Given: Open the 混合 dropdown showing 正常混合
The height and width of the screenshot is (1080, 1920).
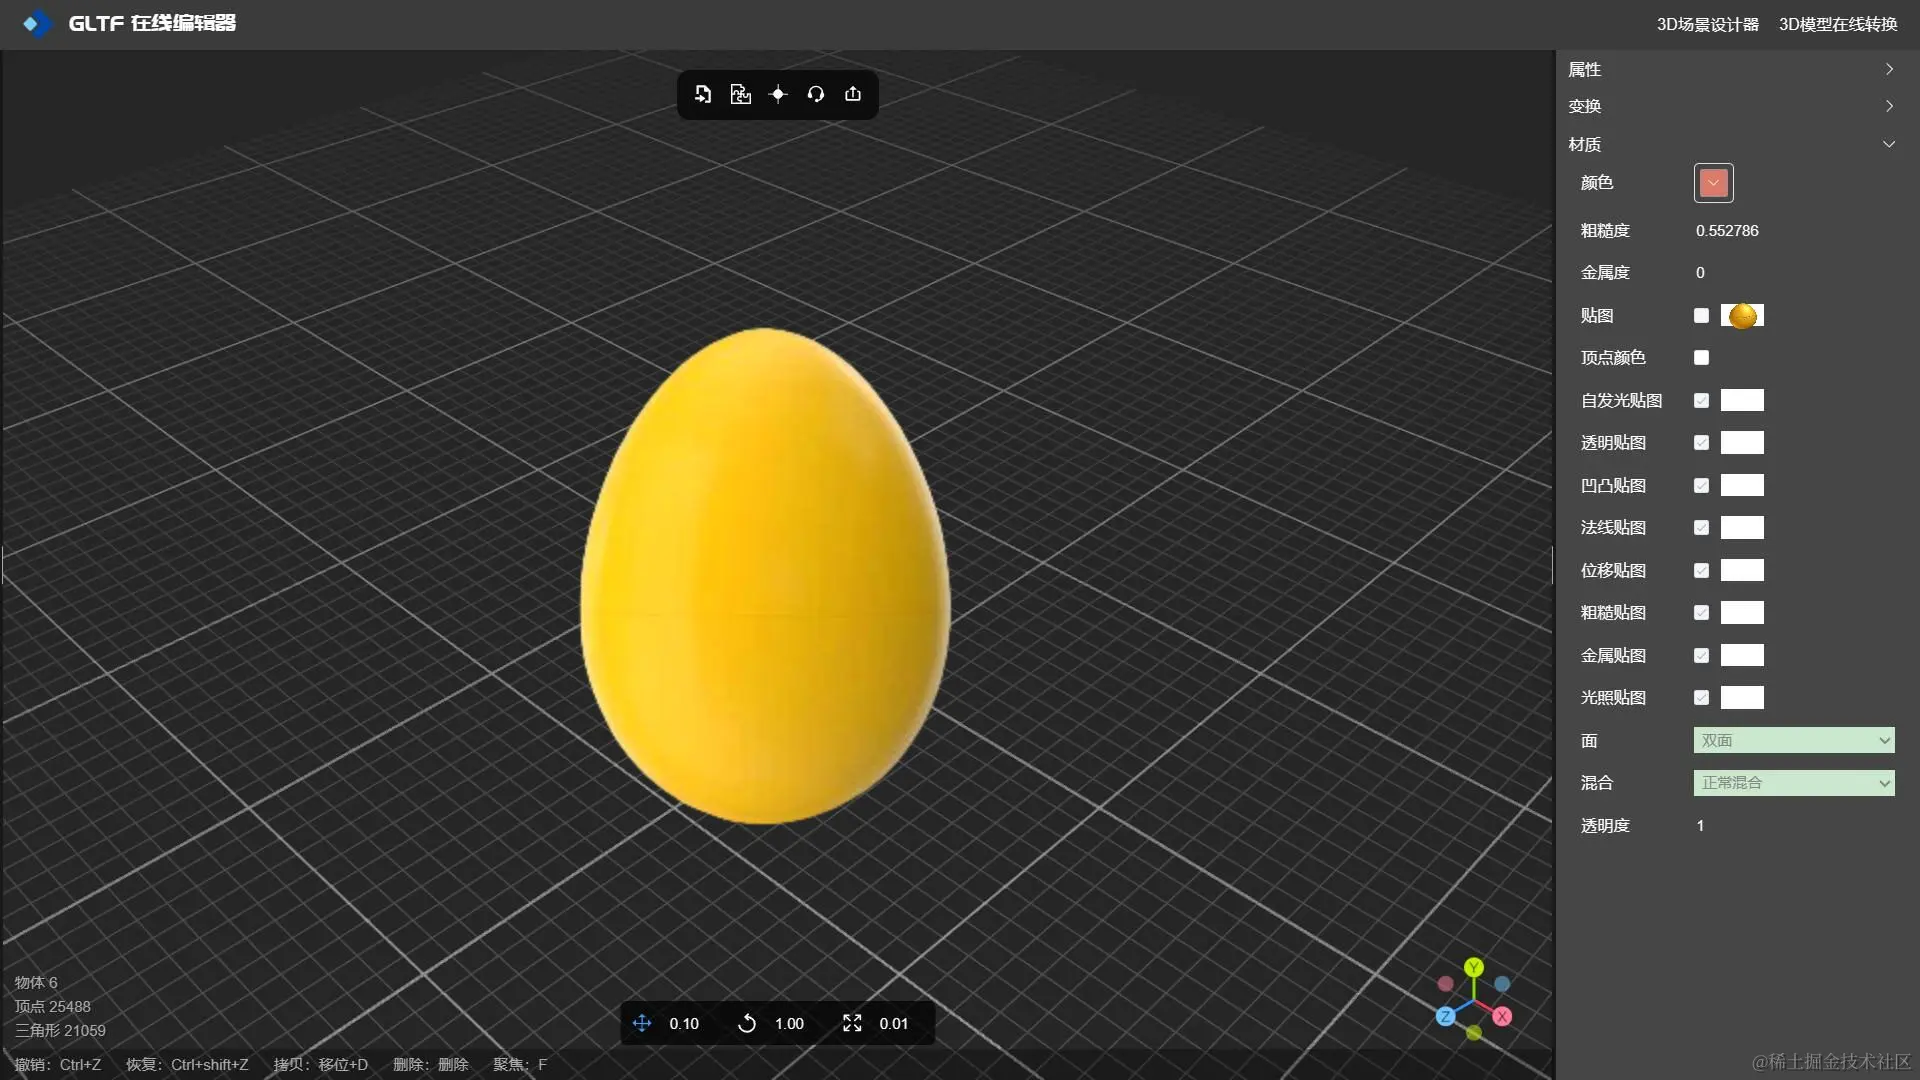Looking at the screenshot, I should point(1794,783).
